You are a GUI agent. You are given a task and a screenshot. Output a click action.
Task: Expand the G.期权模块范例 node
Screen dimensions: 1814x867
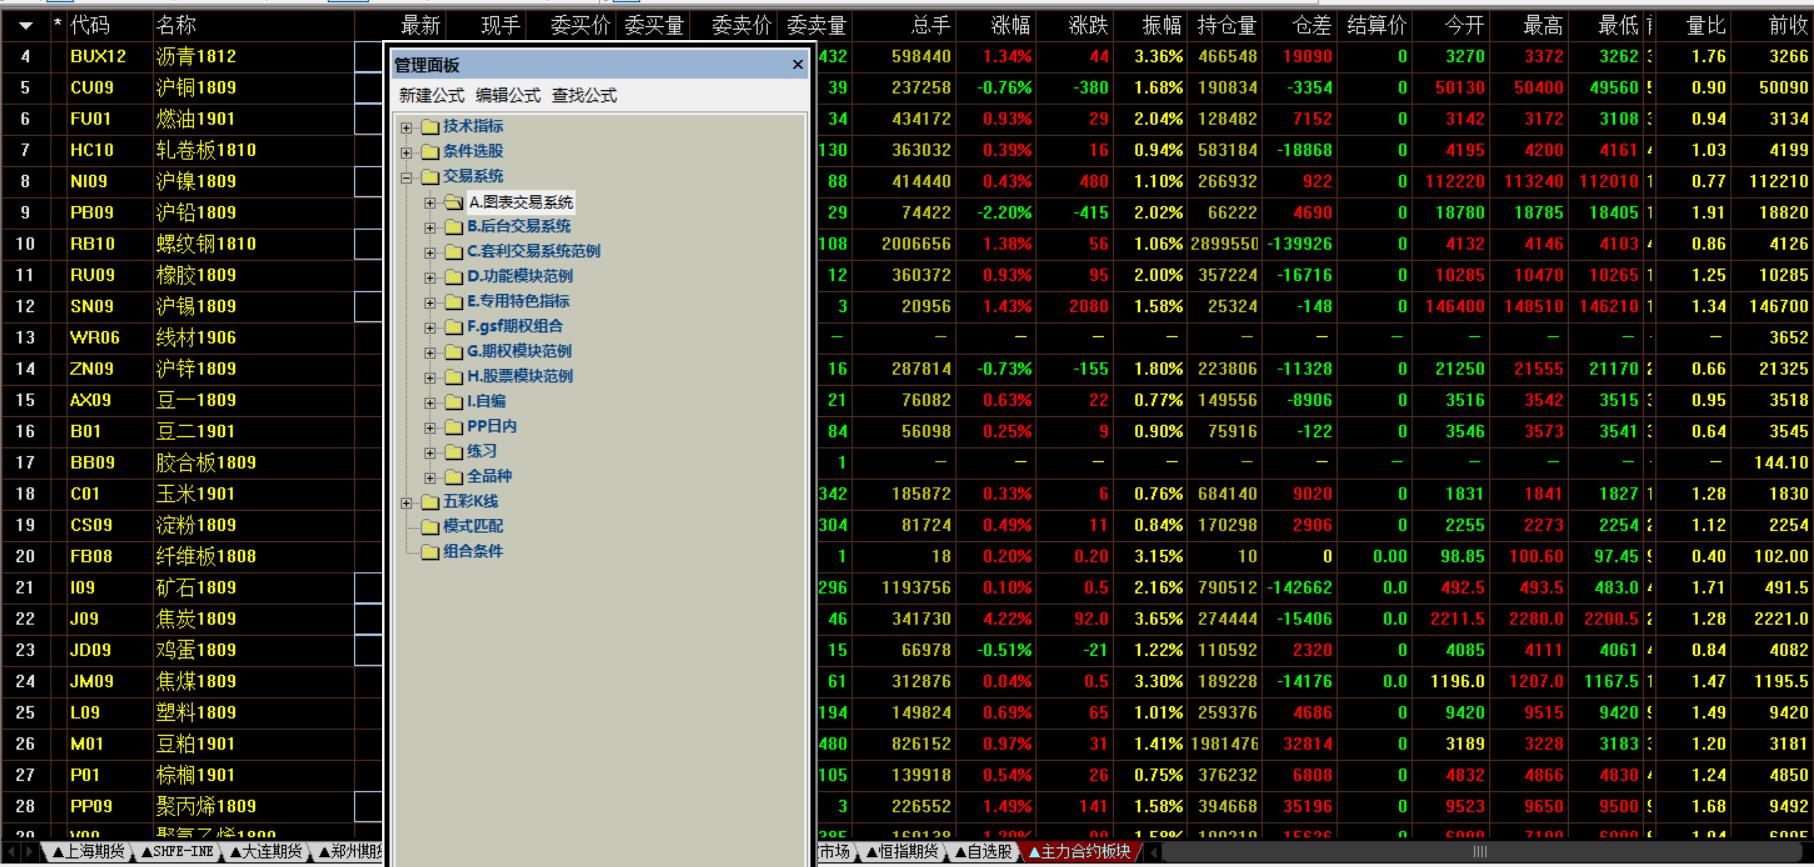click(x=430, y=352)
